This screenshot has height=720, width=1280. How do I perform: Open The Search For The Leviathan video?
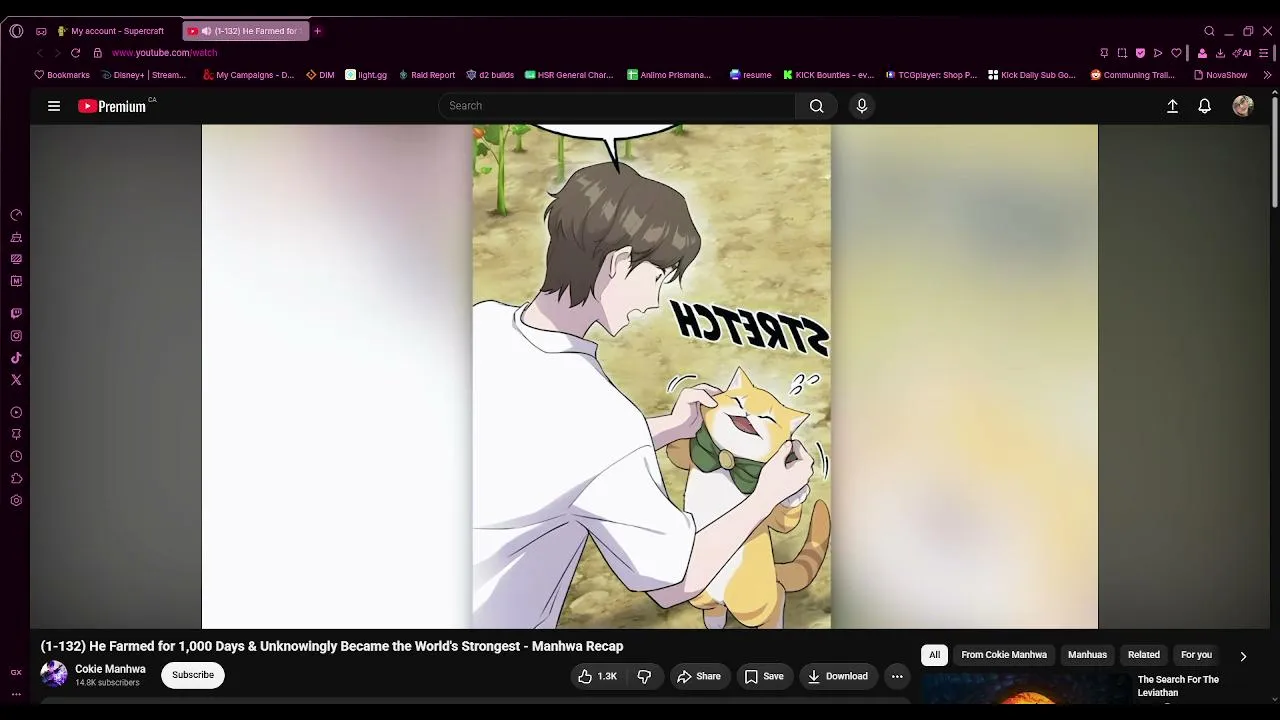(x=1178, y=686)
